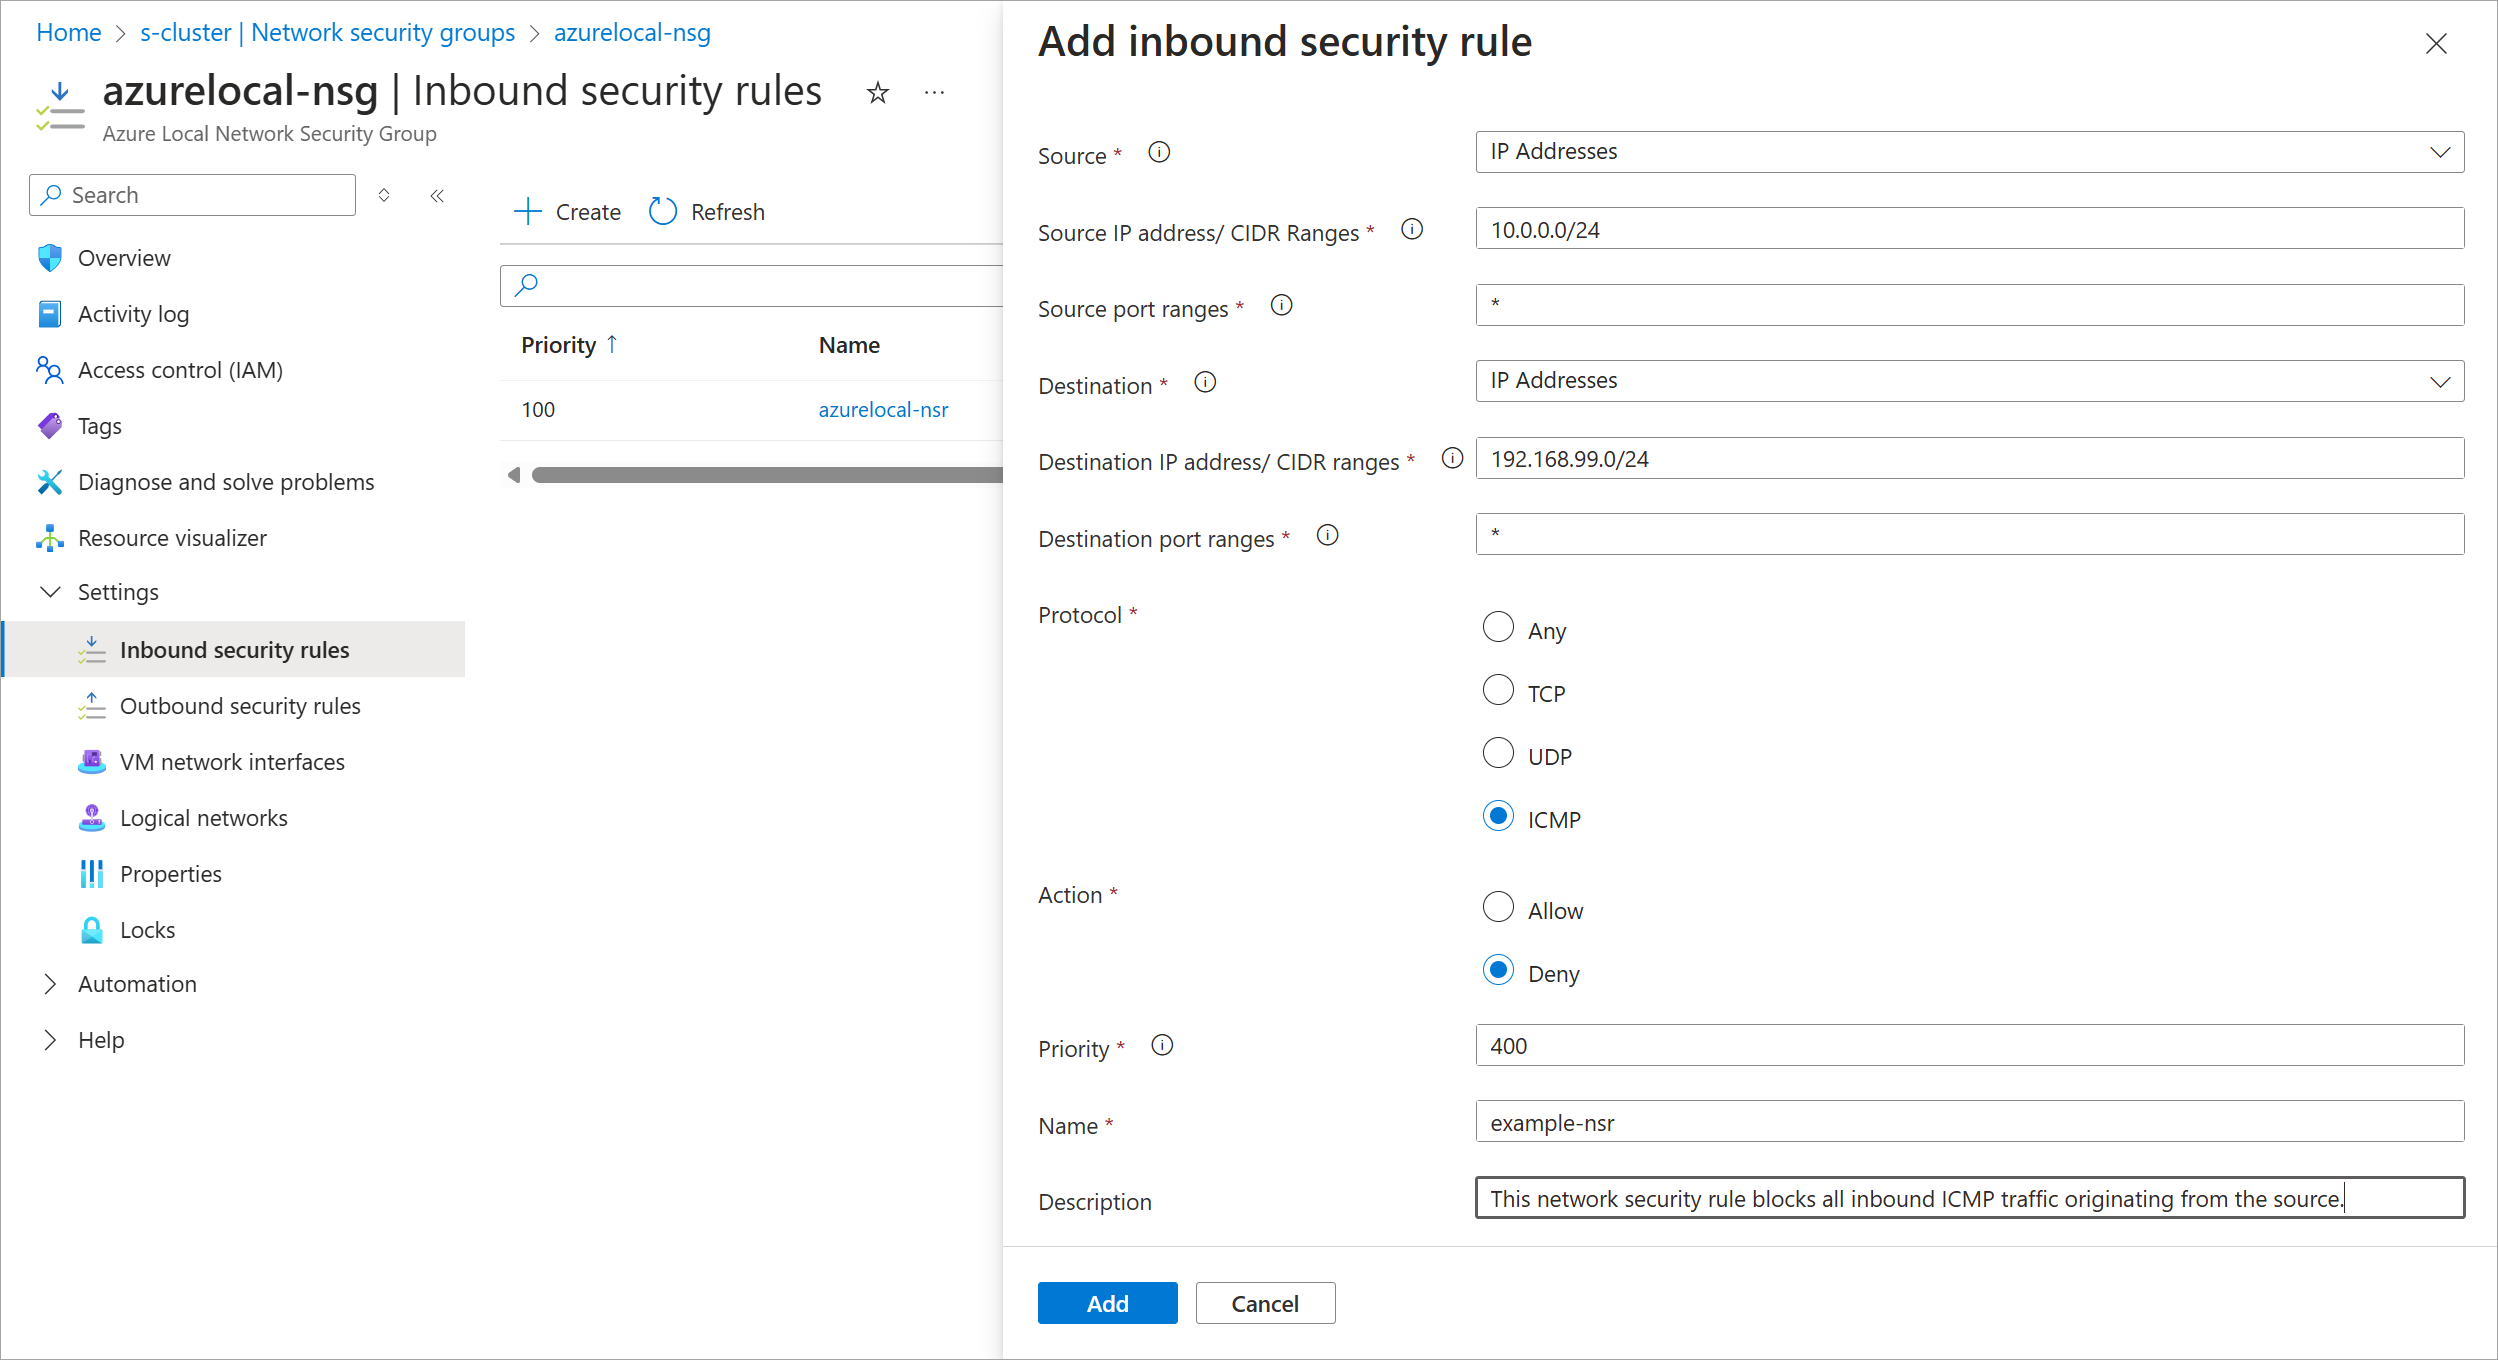Go to Logical networks menu item

coord(203,818)
